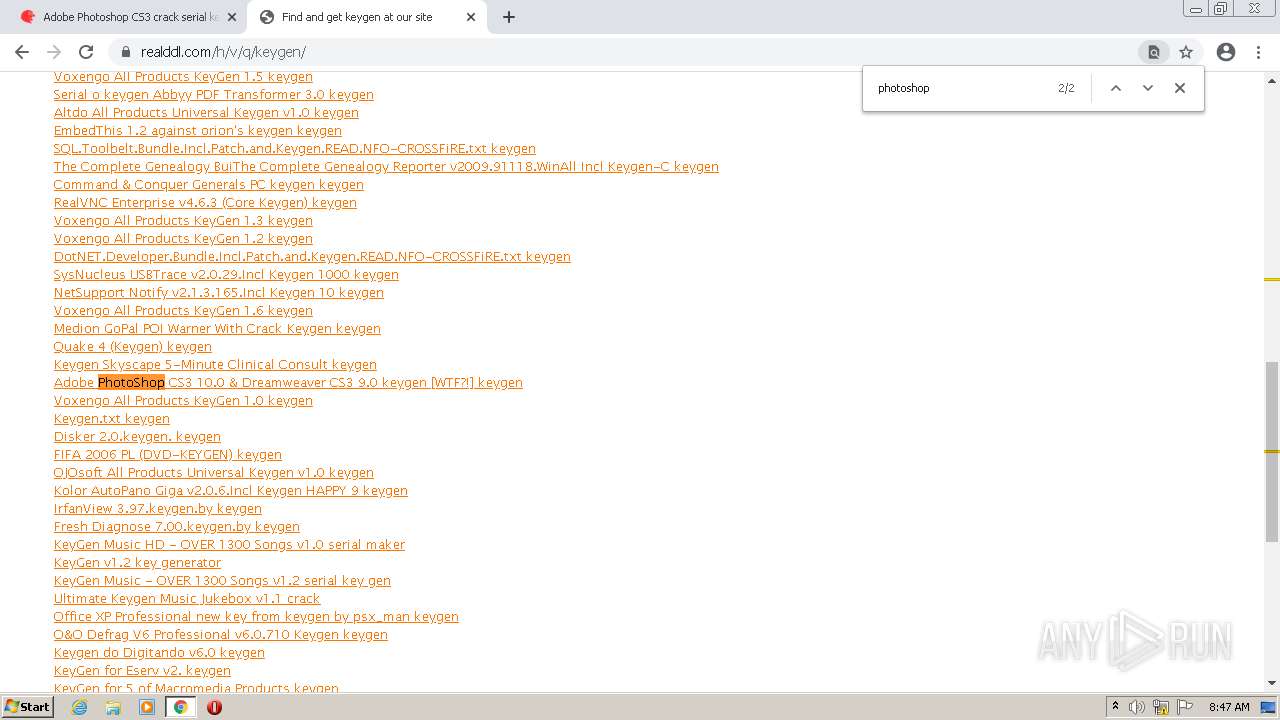This screenshot has height=720, width=1280.
Task: Click the Action Center flag icon
Action: pos(1183,707)
